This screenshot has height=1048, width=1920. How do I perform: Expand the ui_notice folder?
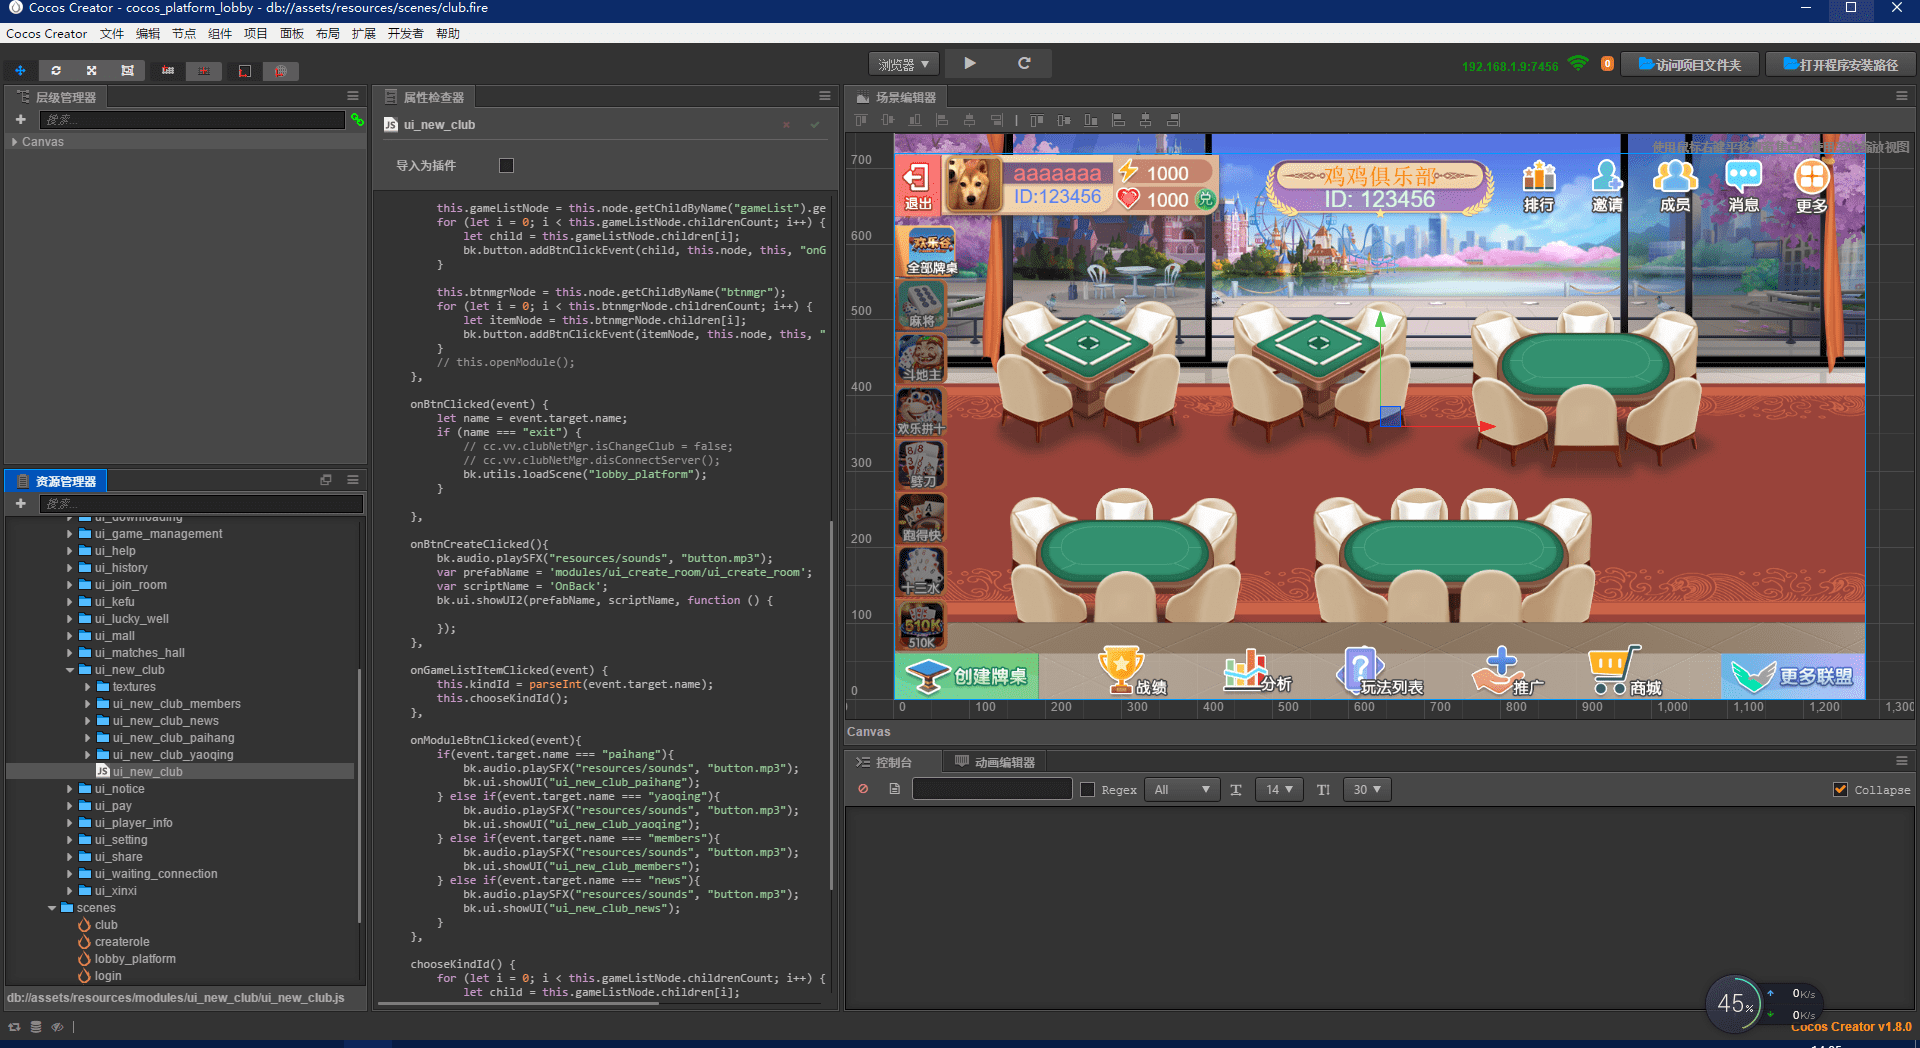70,789
